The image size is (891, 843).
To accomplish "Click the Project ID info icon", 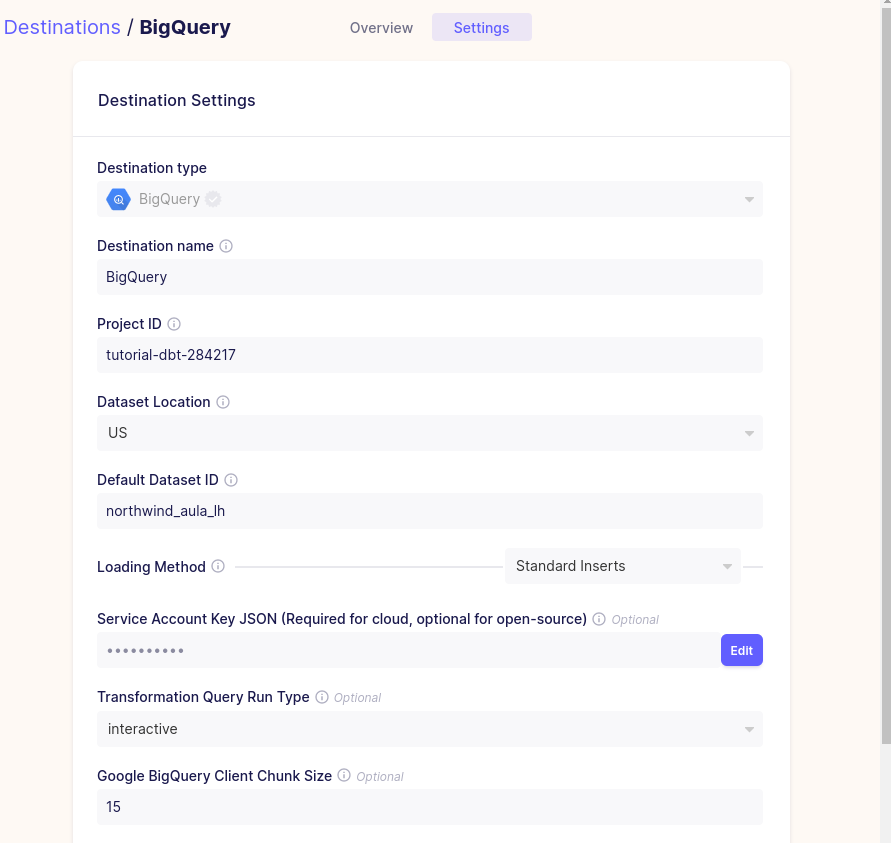I will pos(174,324).
